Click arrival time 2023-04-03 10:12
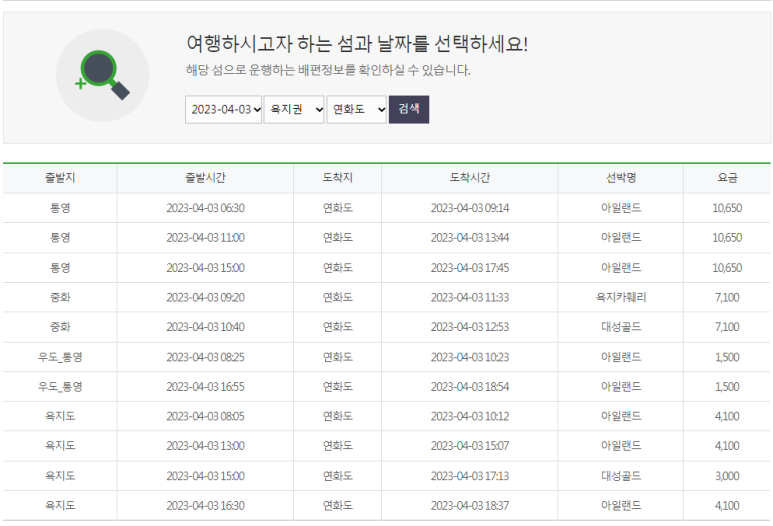 469,416
